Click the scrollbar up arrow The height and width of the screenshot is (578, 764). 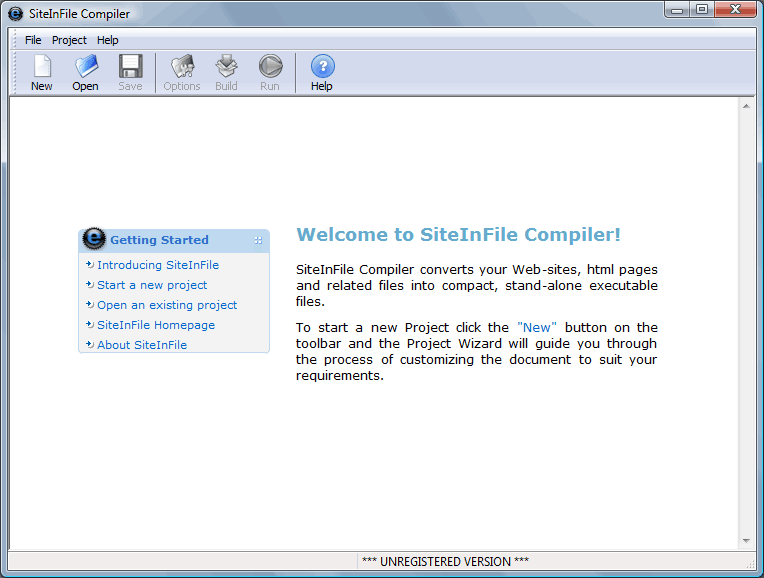[746, 105]
